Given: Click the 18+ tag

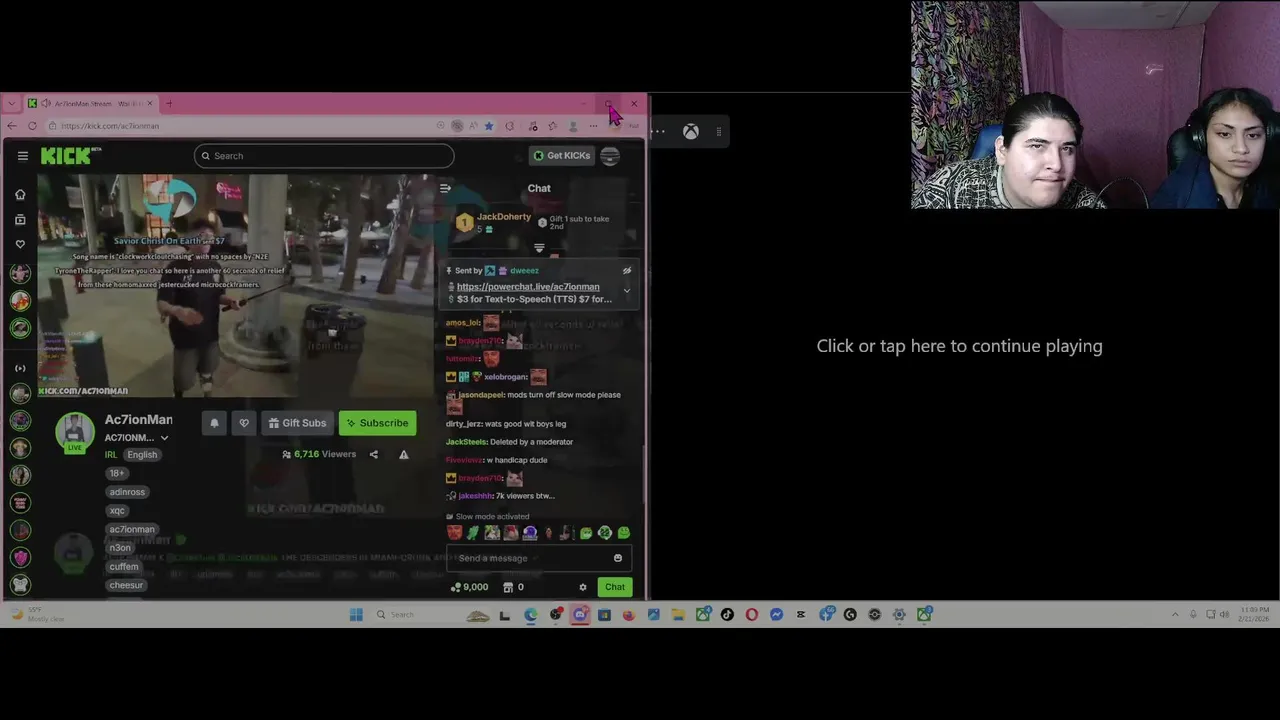Looking at the screenshot, I should tap(117, 473).
